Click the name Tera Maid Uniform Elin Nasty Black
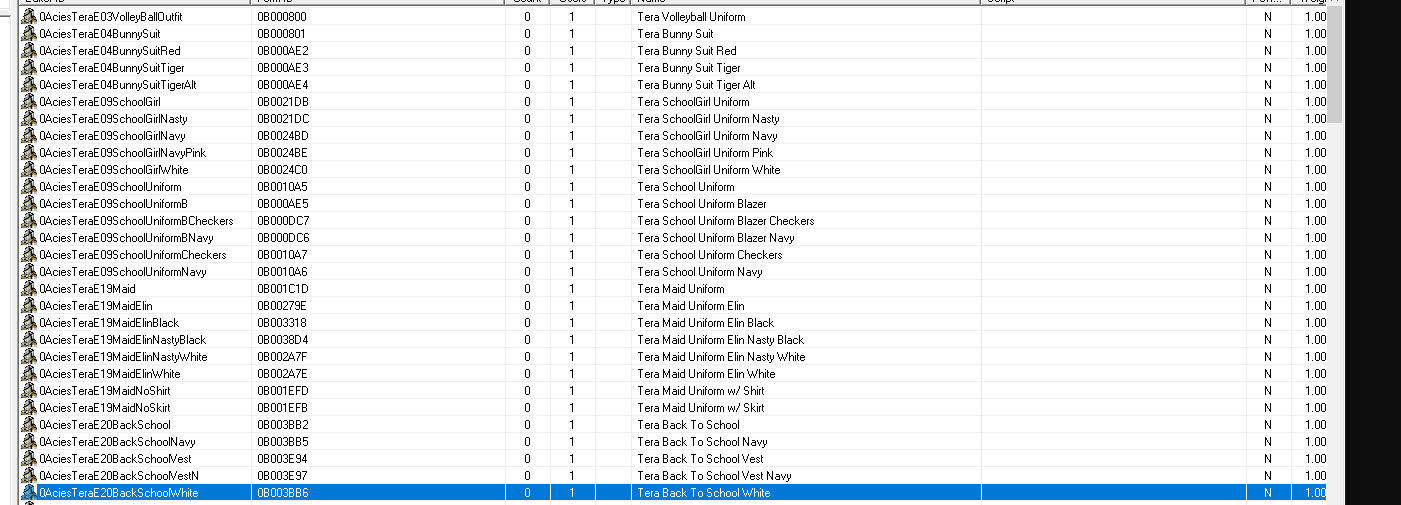1401x505 pixels. tap(721, 340)
